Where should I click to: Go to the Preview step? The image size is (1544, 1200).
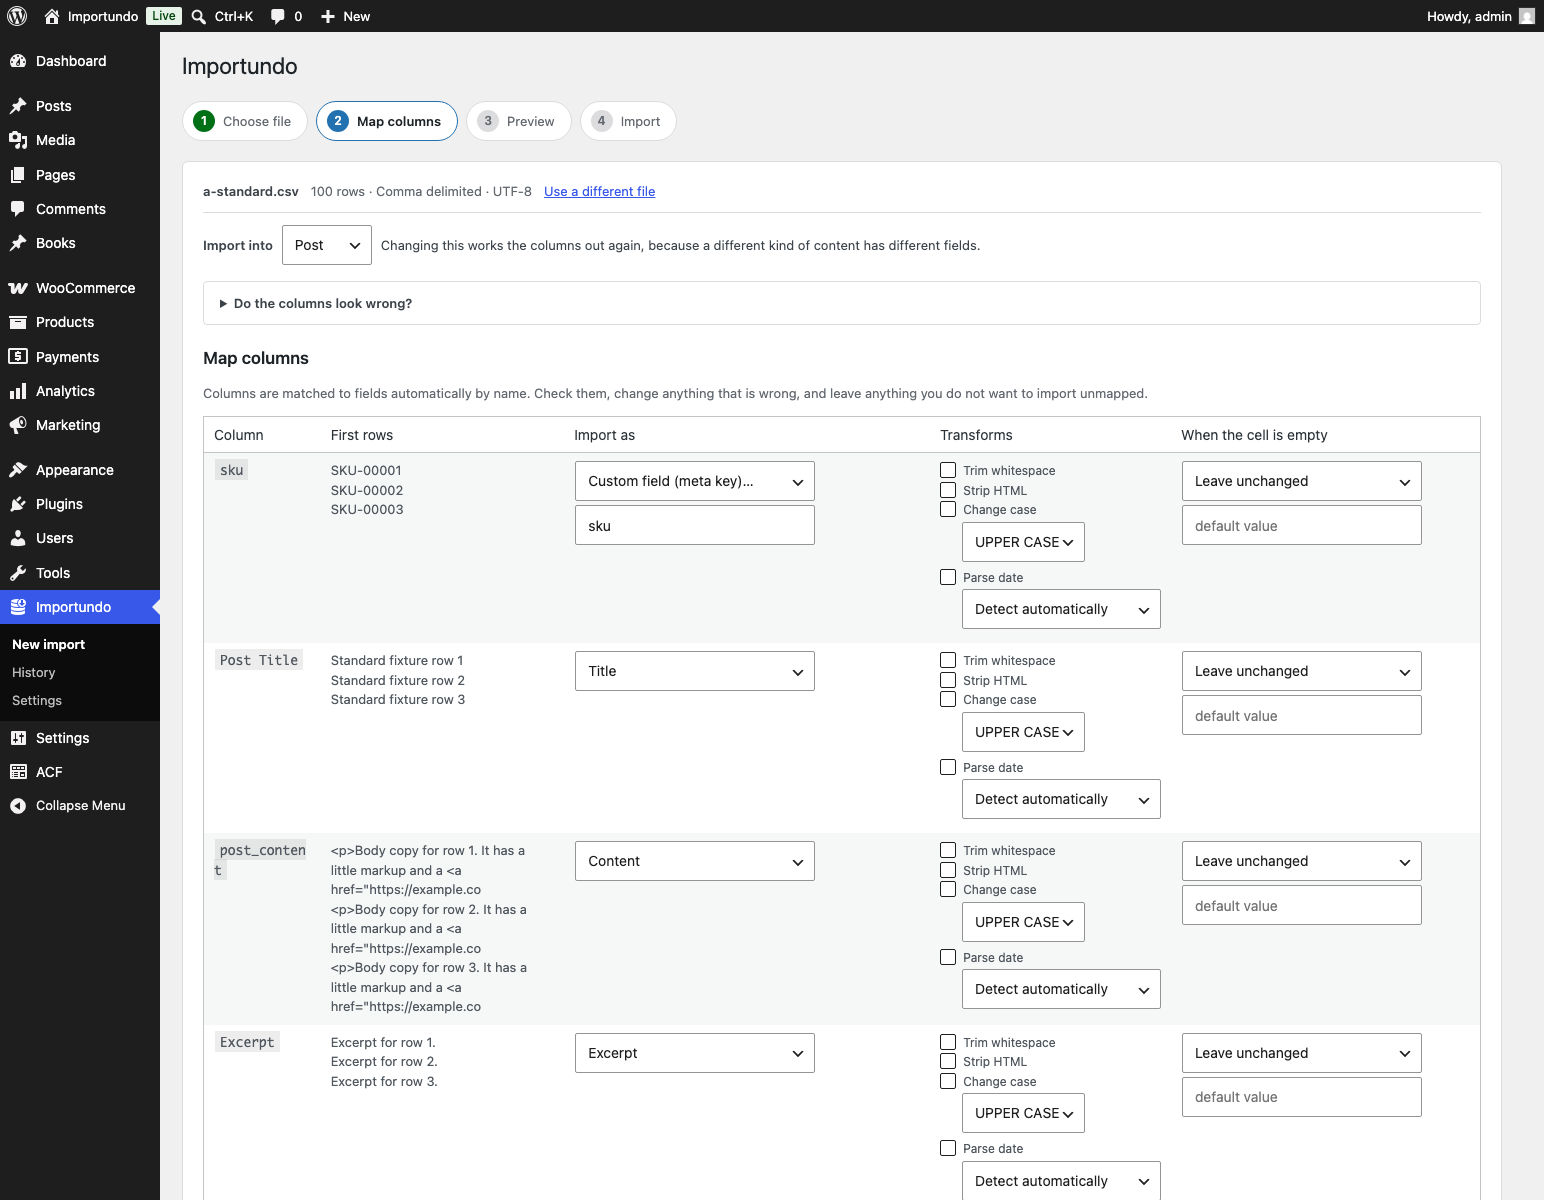click(x=519, y=121)
